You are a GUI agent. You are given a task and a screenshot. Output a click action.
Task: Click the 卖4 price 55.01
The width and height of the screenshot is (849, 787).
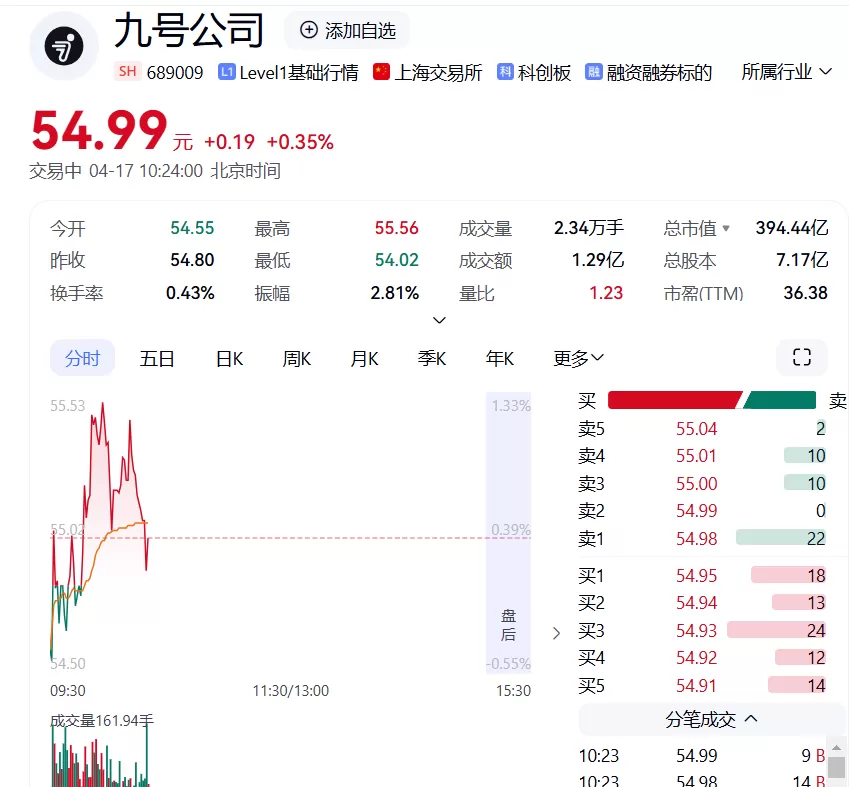click(x=696, y=456)
